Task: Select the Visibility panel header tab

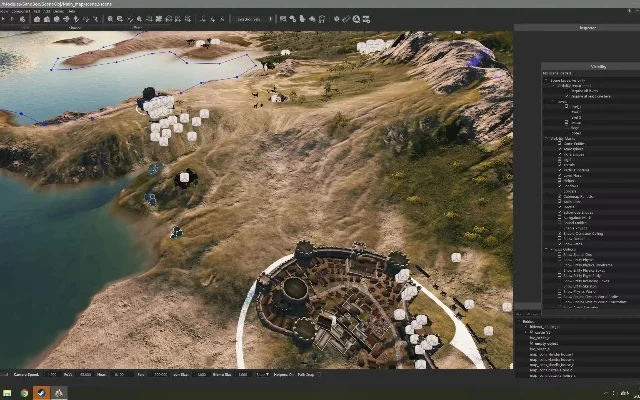Action: (598, 66)
